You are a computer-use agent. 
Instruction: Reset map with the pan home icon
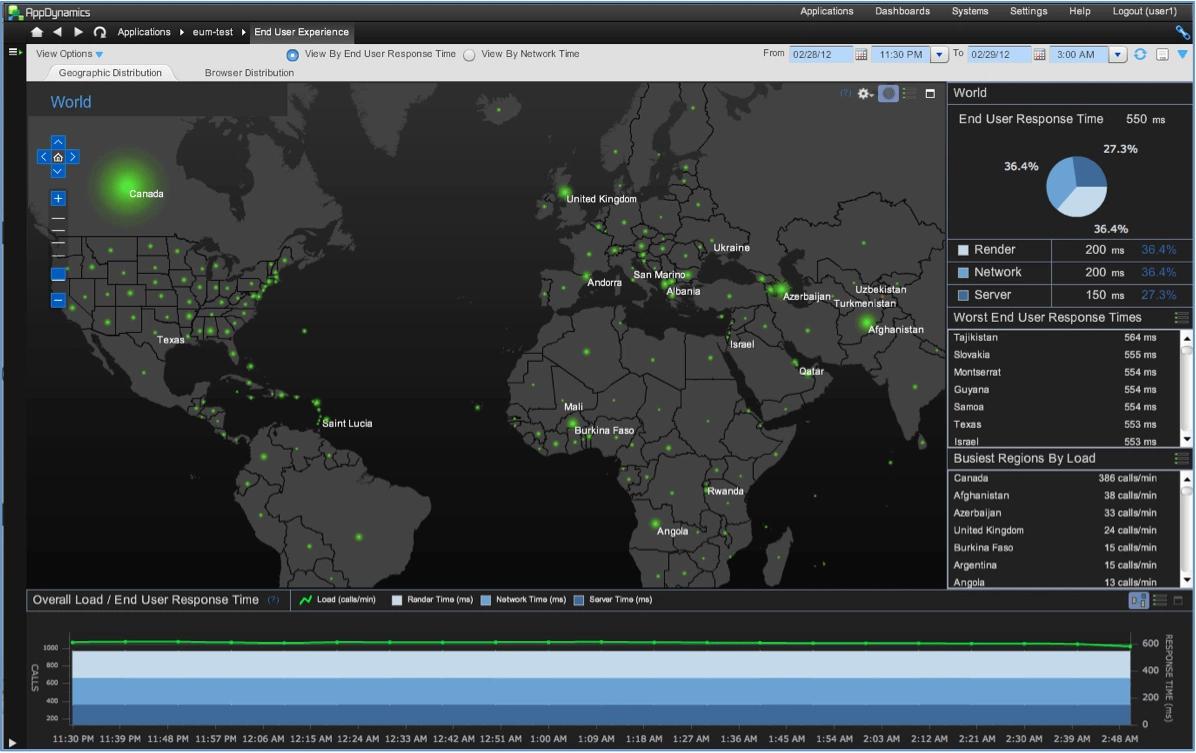click(x=58, y=157)
